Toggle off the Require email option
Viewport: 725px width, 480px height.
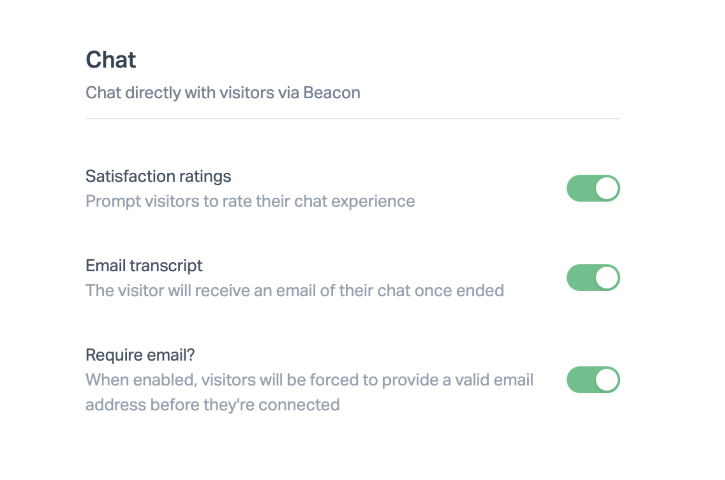point(593,380)
